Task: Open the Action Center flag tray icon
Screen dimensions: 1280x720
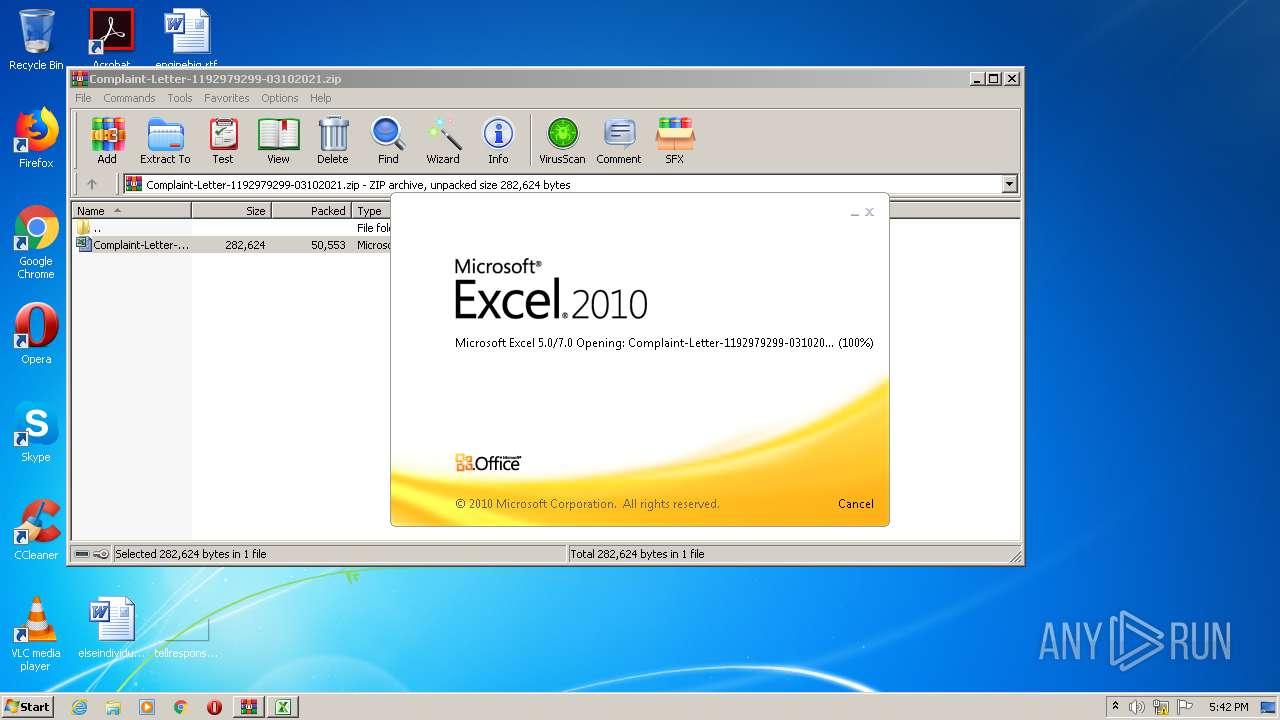Action: point(1185,707)
